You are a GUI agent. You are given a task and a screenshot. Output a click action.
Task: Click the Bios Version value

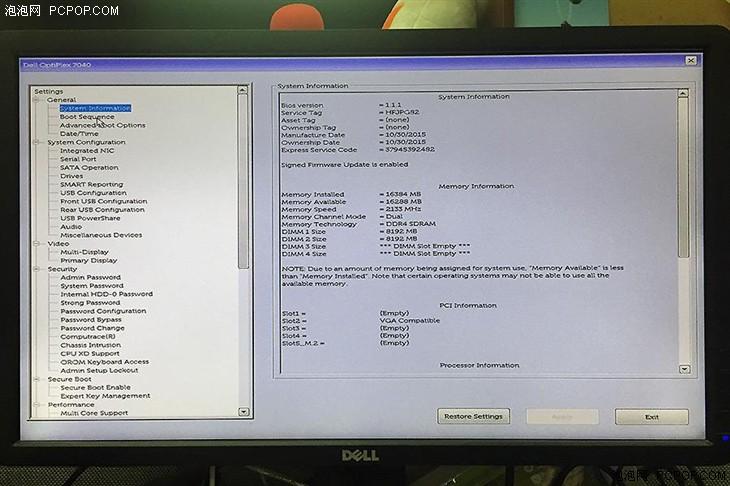point(393,105)
